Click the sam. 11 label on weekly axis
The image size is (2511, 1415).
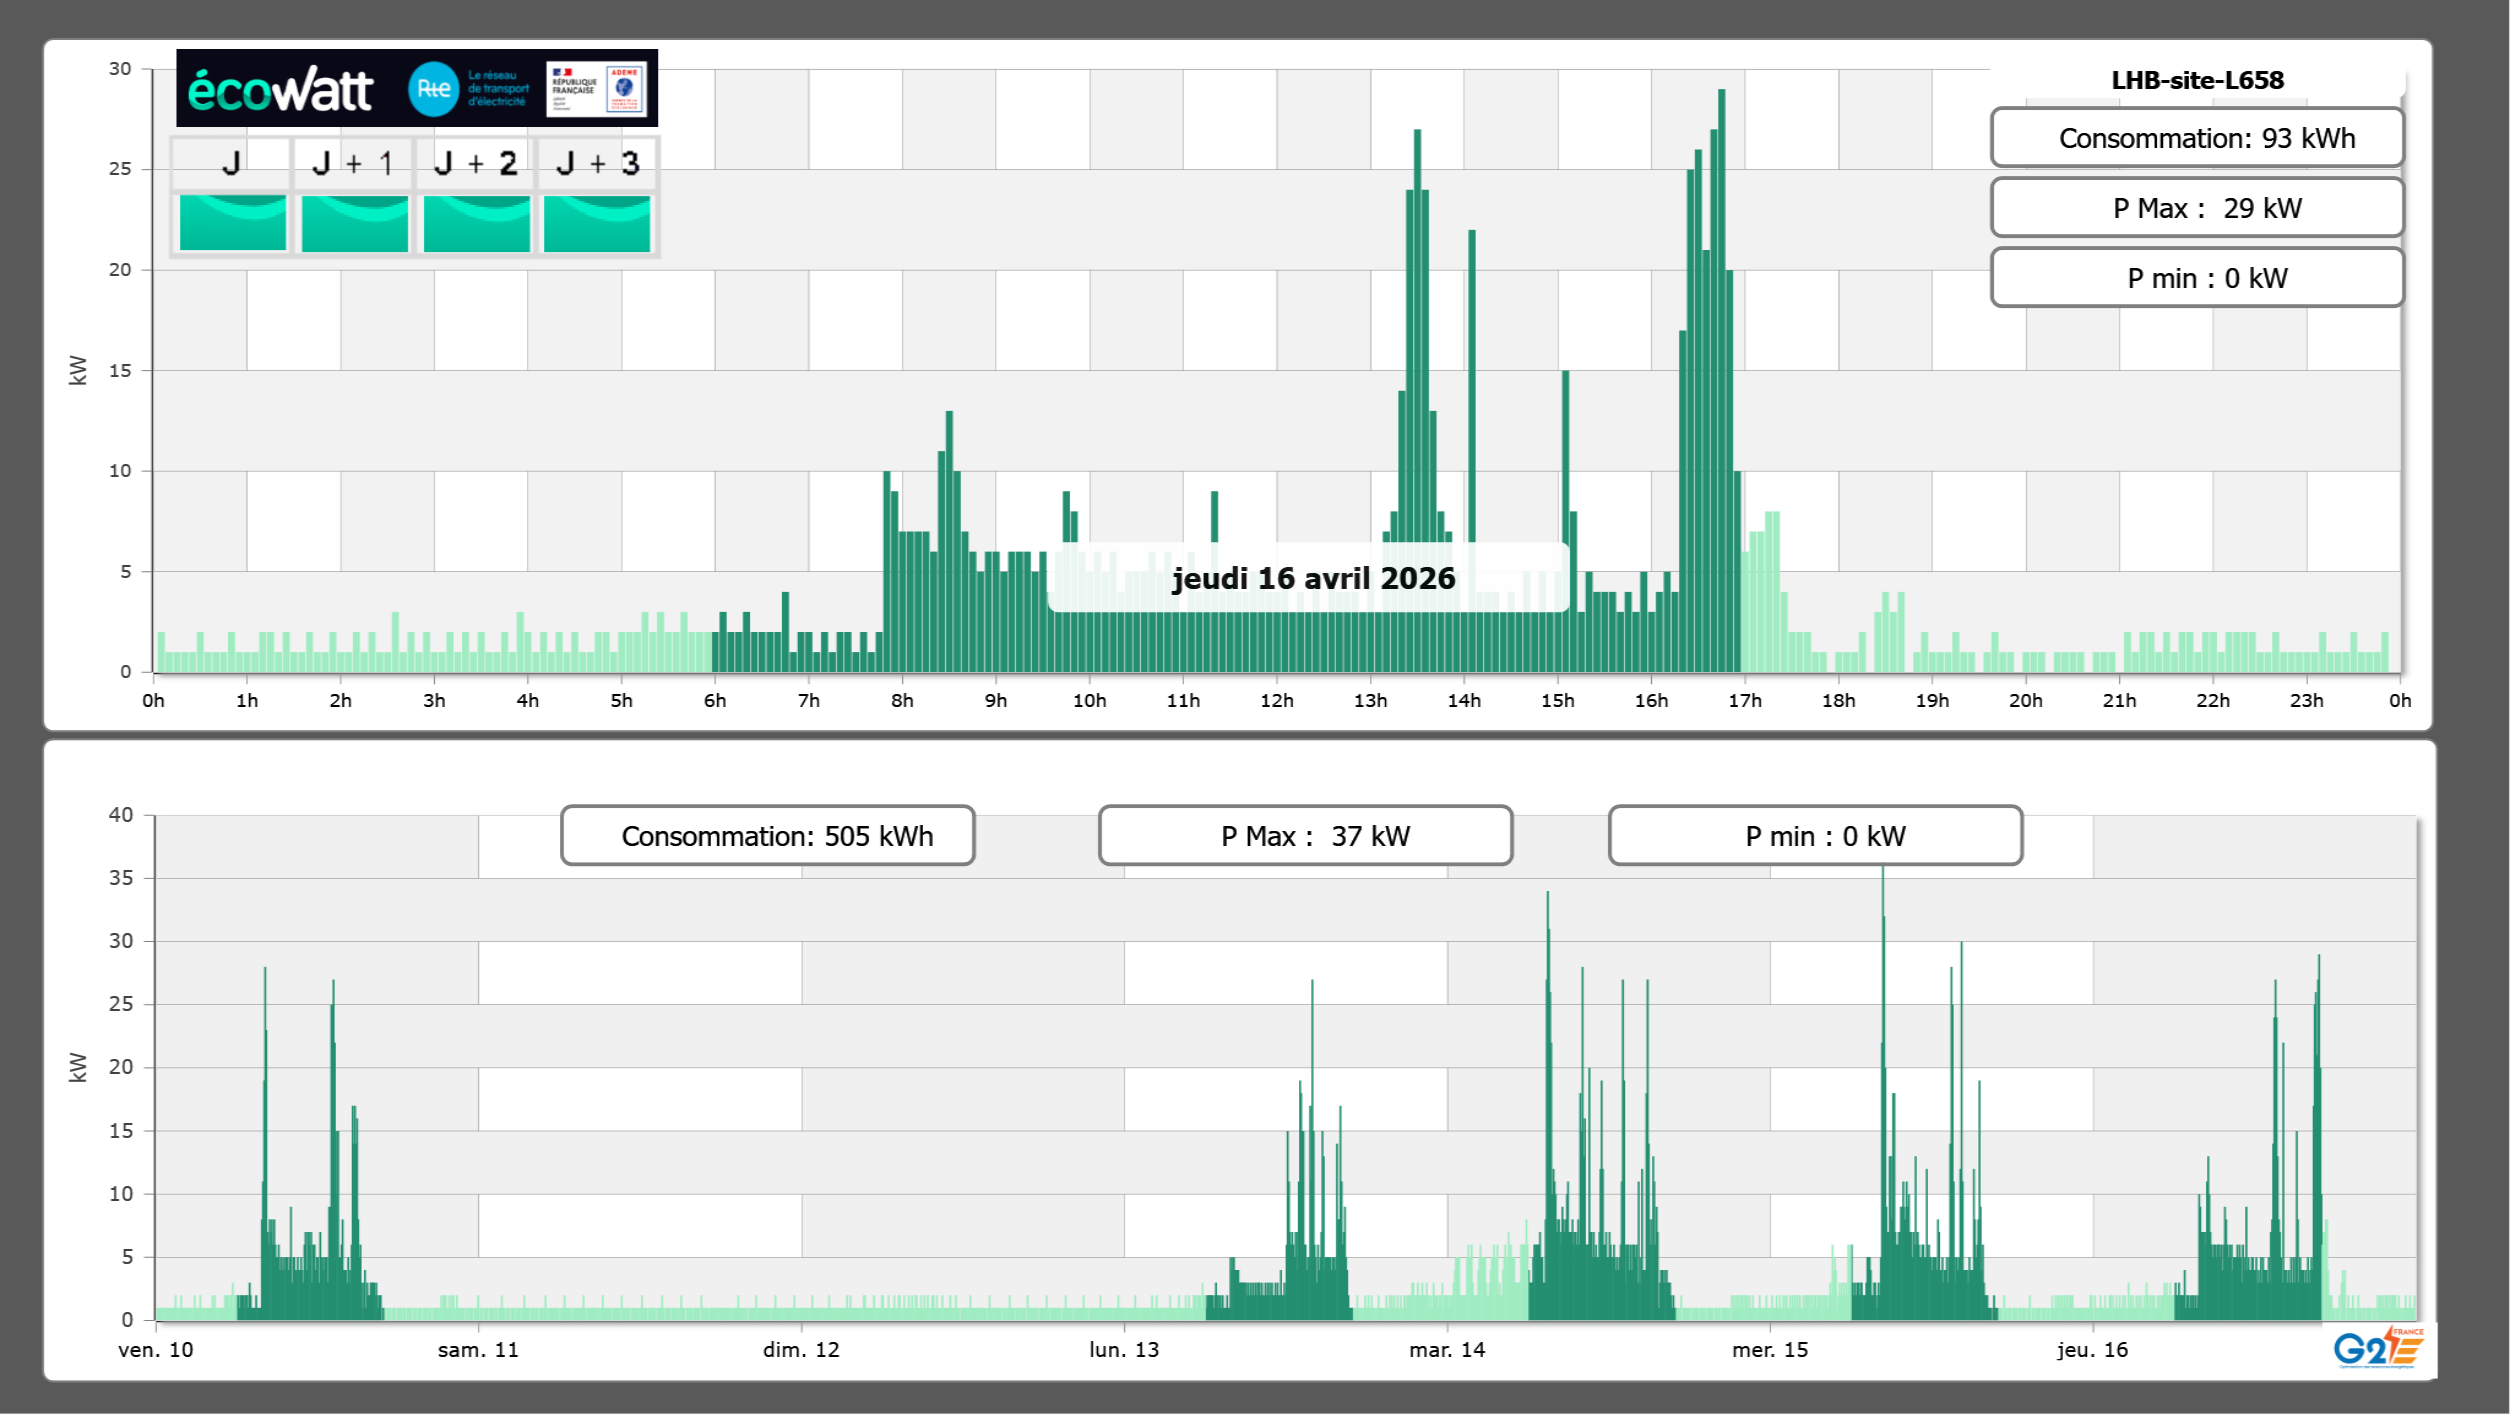coord(478,1350)
